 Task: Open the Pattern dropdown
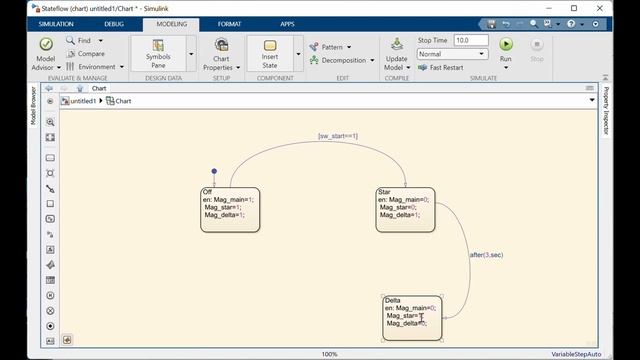click(x=330, y=47)
